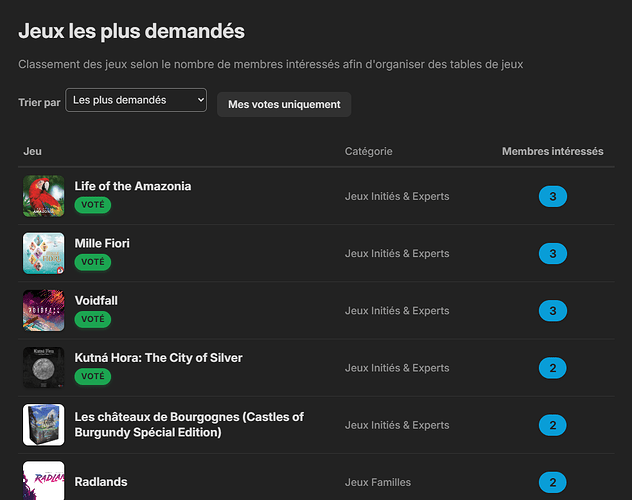Toggle VOTÉ badge under Mille Fiori

point(93,262)
